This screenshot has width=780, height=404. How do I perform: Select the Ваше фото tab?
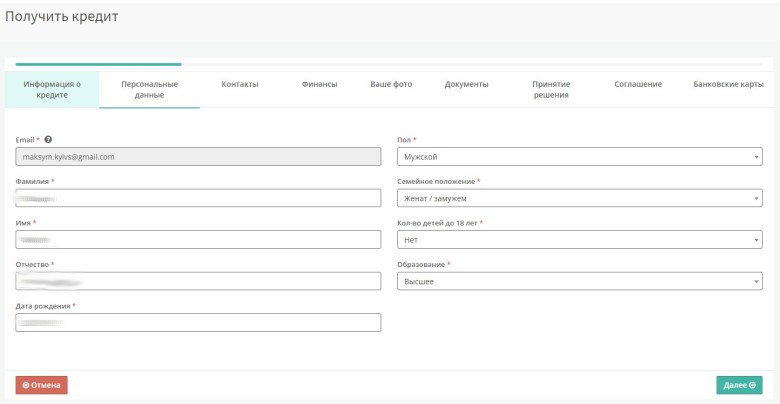[x=391, y=85]
